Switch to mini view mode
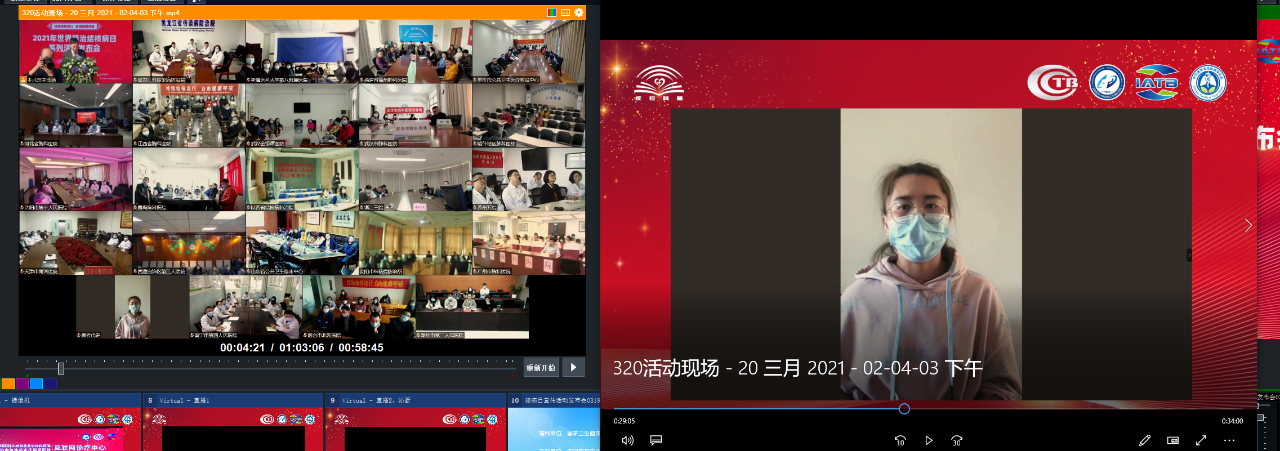1280x451 pixels. 1173,440
